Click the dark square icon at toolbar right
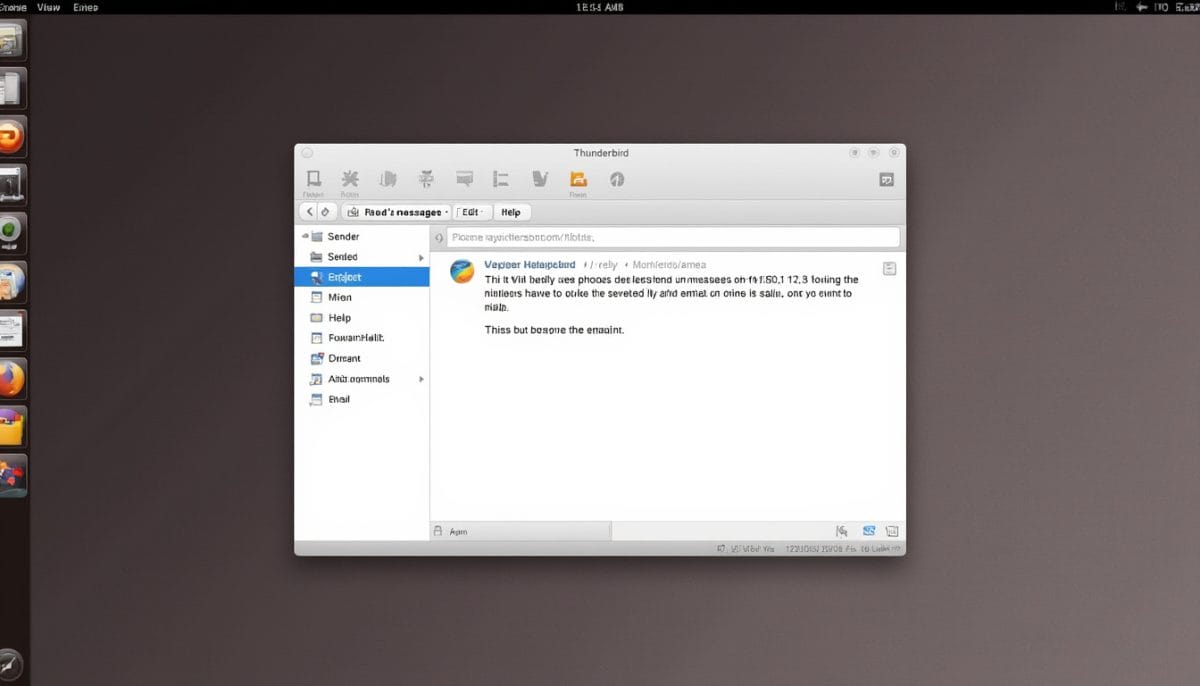1200x686 pixels. coord(886,180)
